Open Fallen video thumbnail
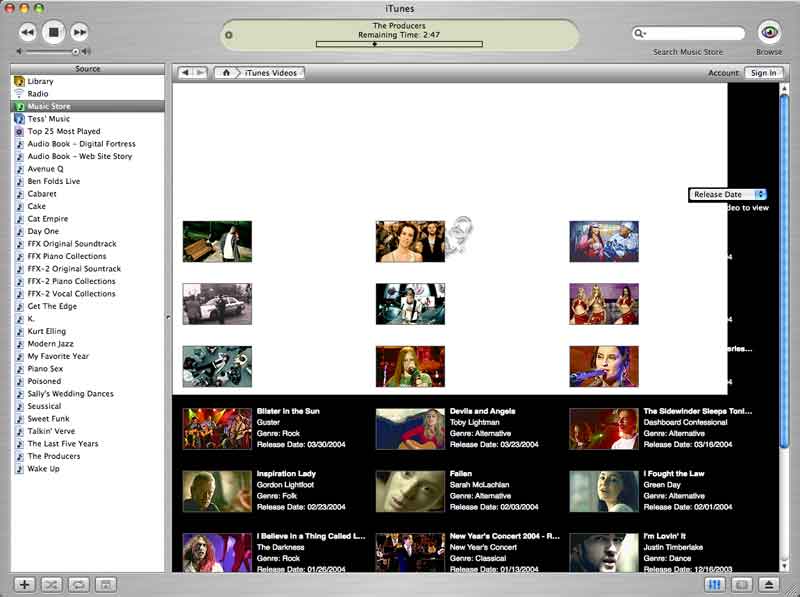This screenshot has height=597, width=800. (410, 491)
